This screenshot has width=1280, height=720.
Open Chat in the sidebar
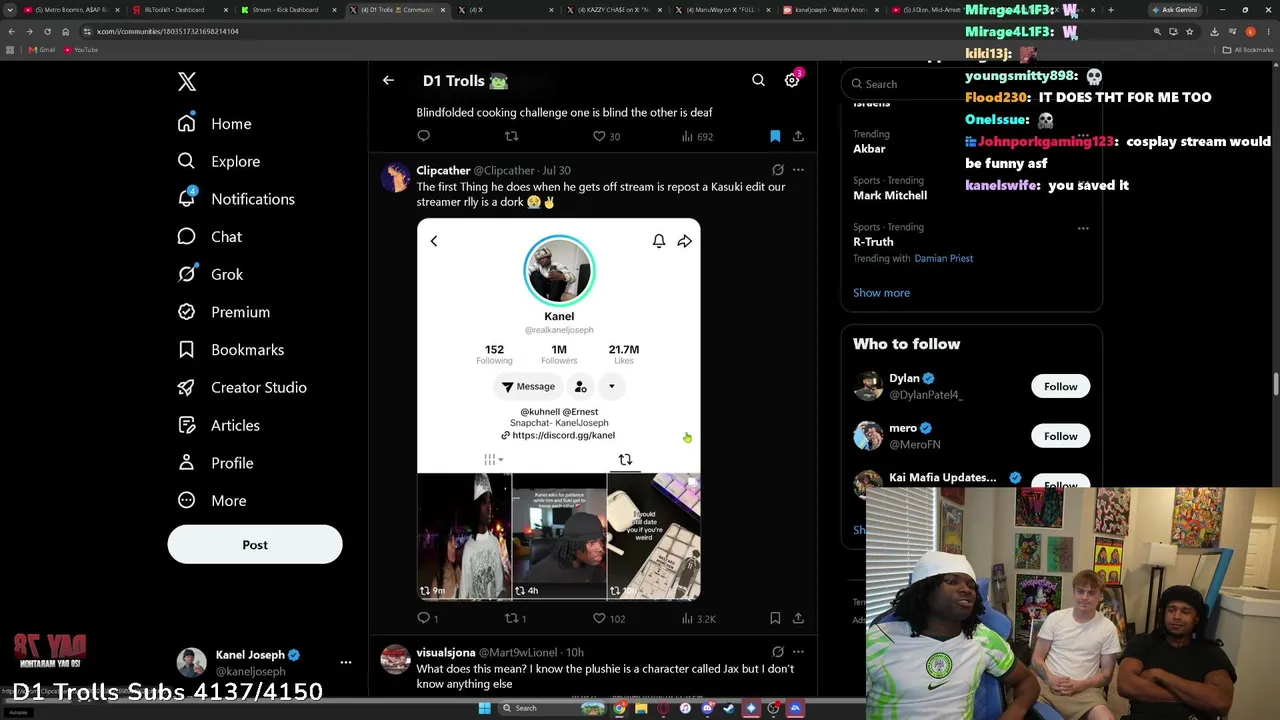(209, 237)
